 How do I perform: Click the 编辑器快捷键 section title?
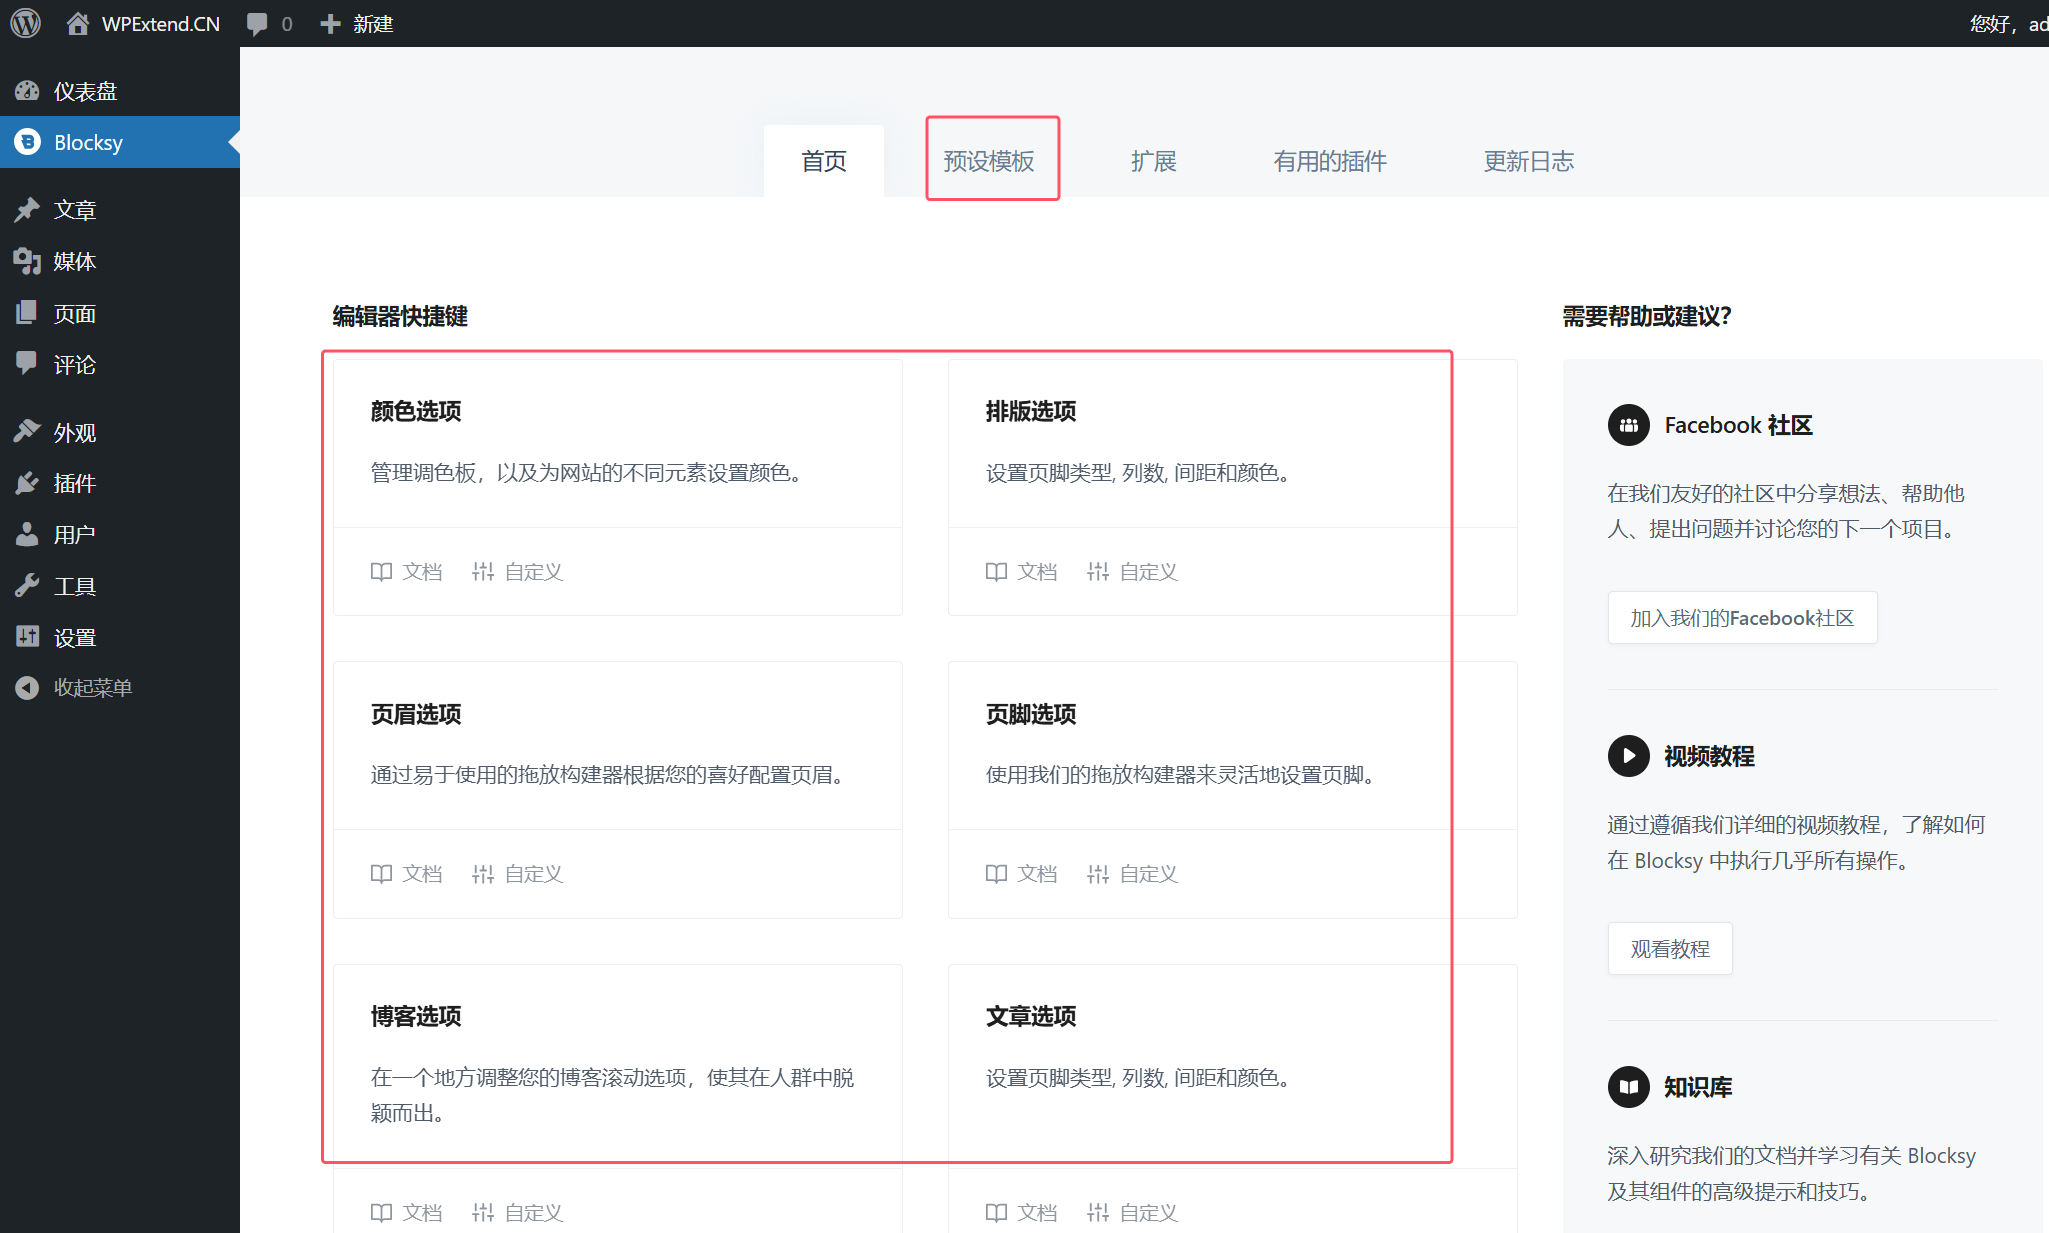click(400, 316)
